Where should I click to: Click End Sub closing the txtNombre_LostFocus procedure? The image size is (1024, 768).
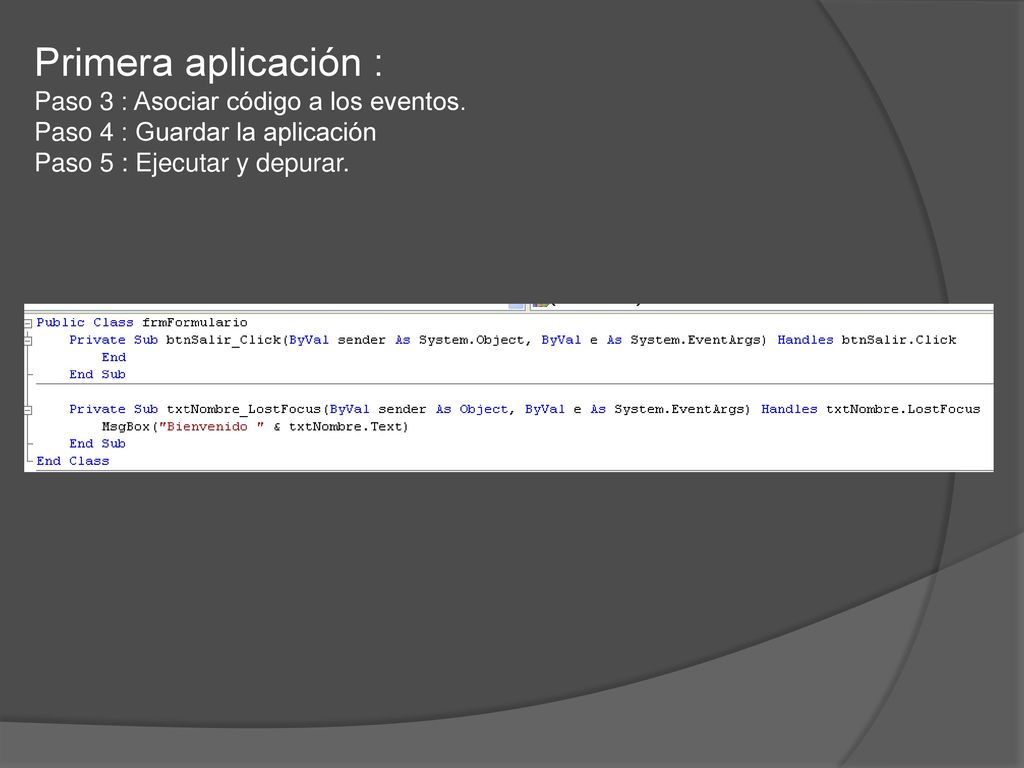(97, 443)
